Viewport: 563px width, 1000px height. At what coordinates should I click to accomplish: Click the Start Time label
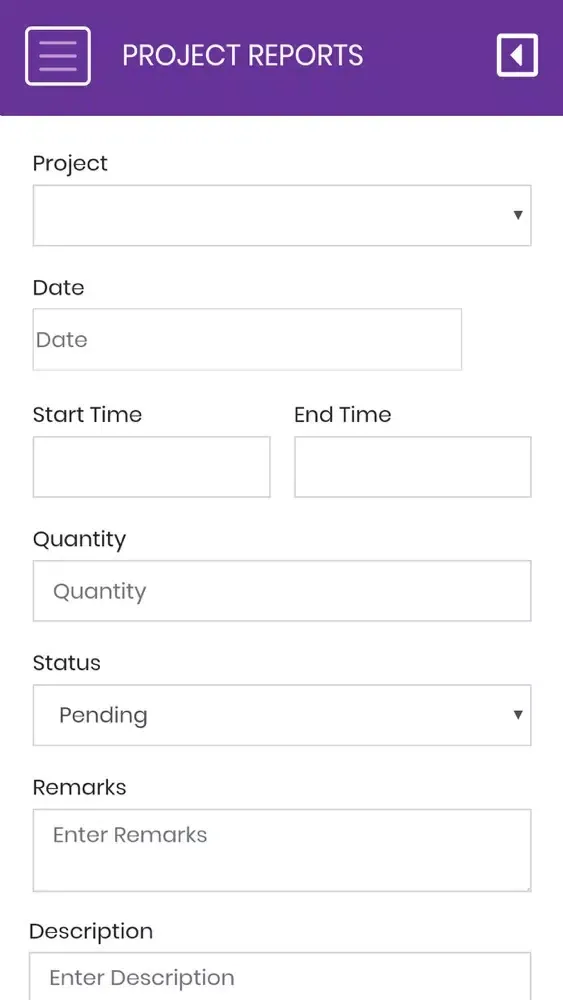(x=87, y=415)
